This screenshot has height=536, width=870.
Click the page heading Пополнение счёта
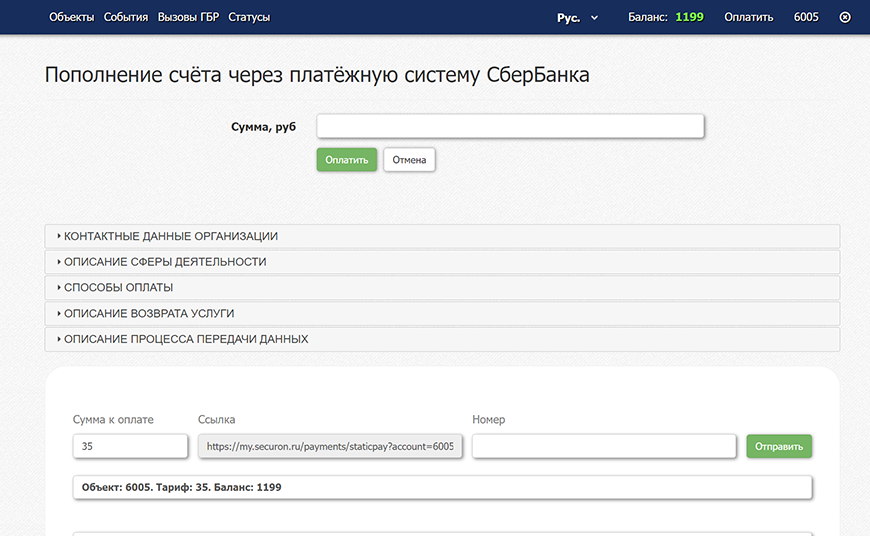point(317,74)
